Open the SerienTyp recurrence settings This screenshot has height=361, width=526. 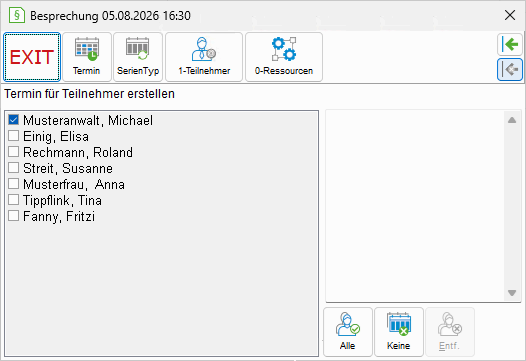(138, 57)
